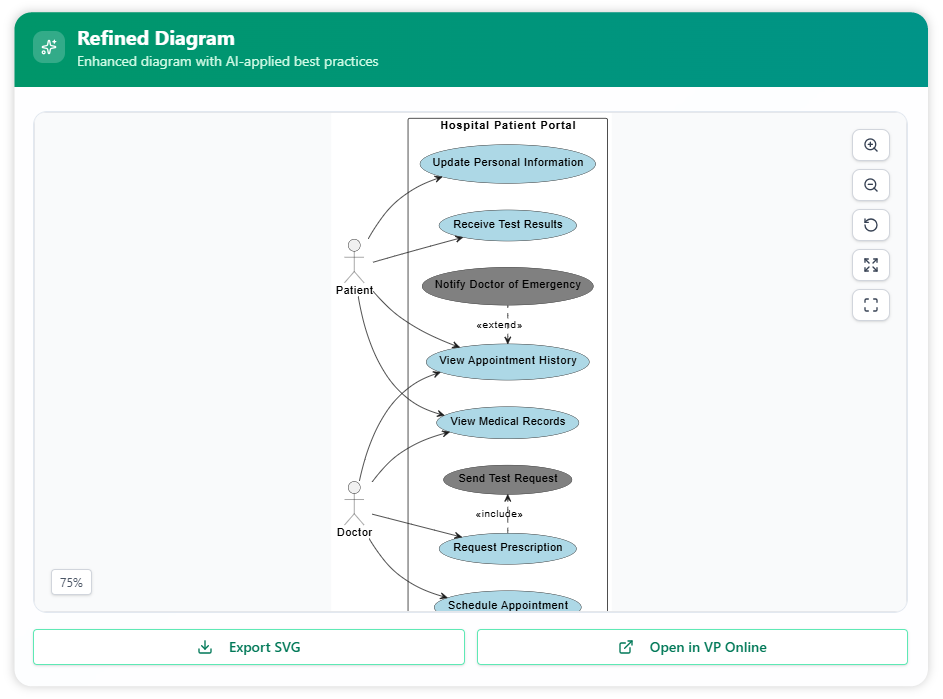Select the View Appointment History use case
Viewport: 943px width, 699px height.
pyautogui.click(x=508, y=361)
